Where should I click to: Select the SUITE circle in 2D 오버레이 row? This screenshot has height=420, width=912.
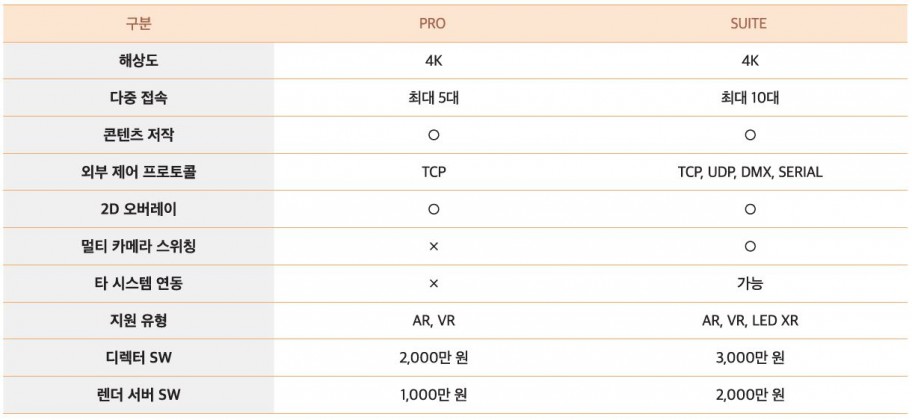pyautogui.click(x=749, y=209)
